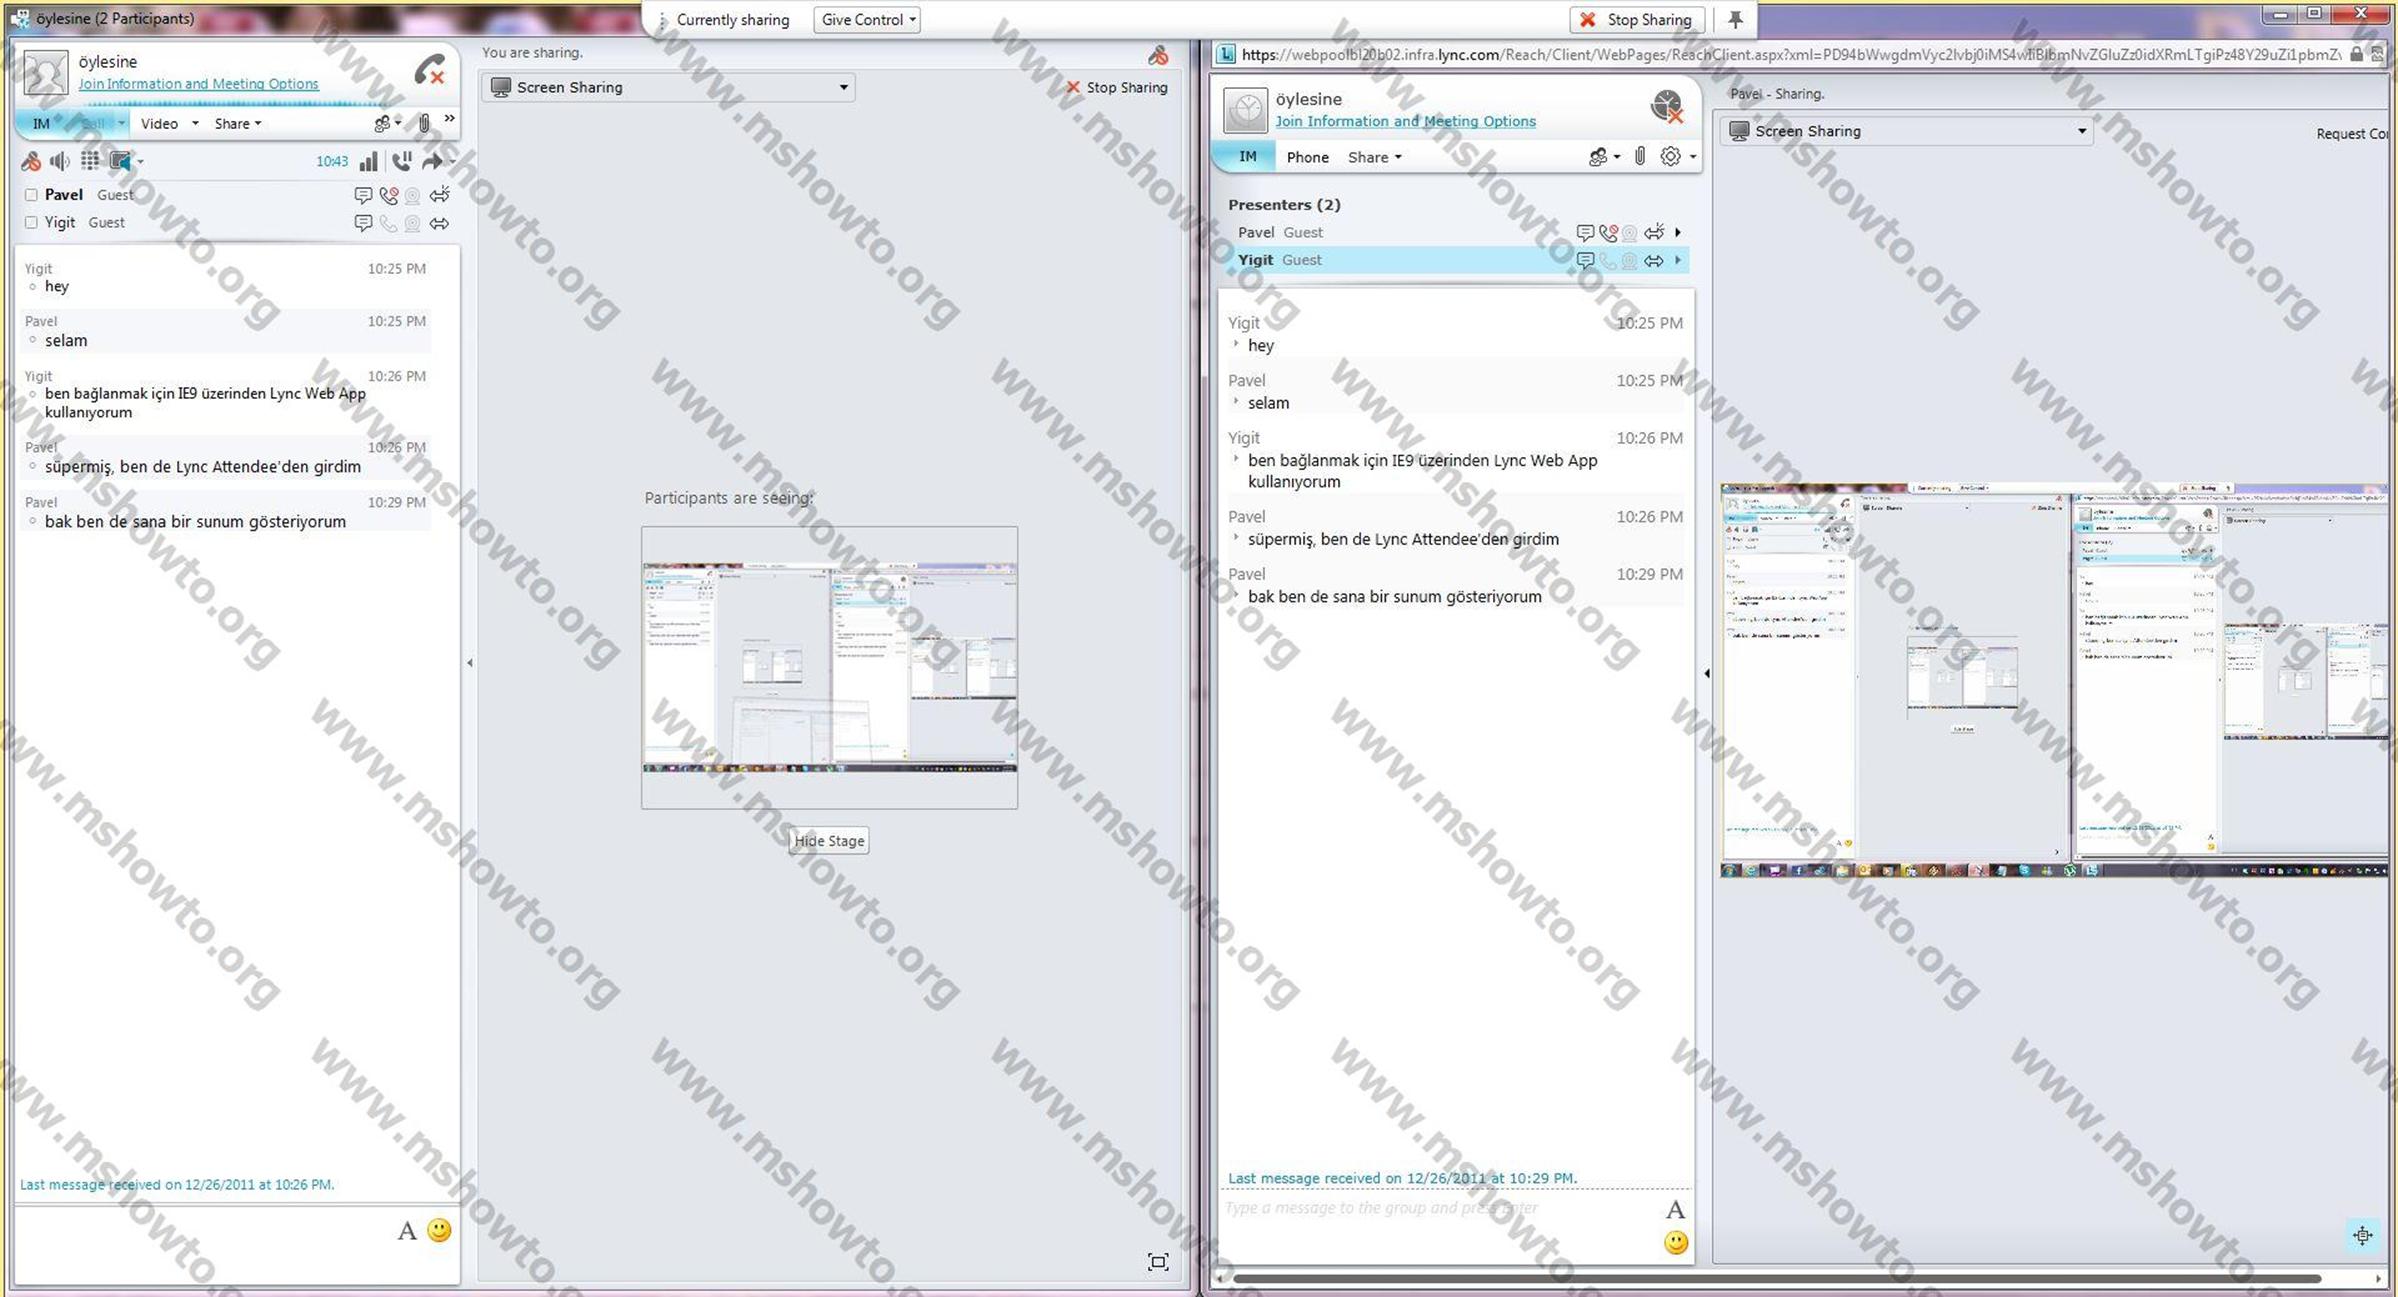This screenshot has height=1297, width=2398.
Task: Click sharing arrows icon for Yigit in Attendee list
Action: pos(439,223)
